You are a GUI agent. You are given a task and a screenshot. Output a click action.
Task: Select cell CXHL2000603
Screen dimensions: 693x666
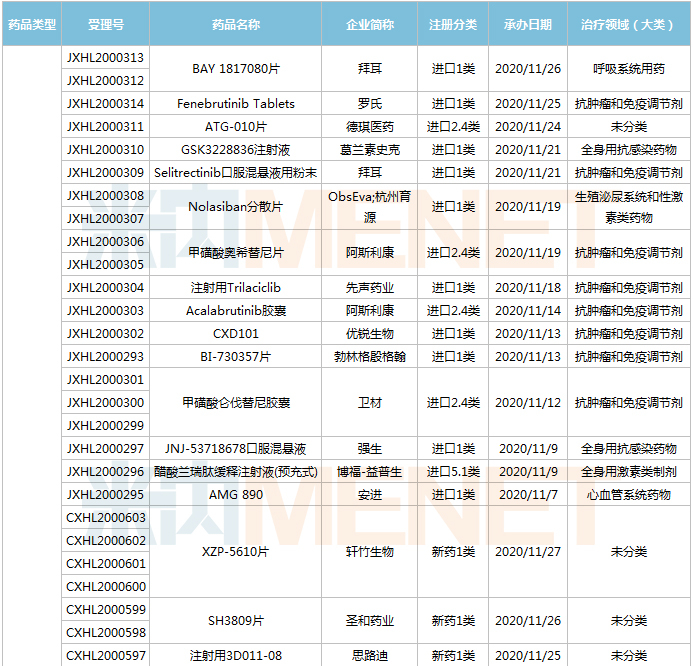[105, 517]
